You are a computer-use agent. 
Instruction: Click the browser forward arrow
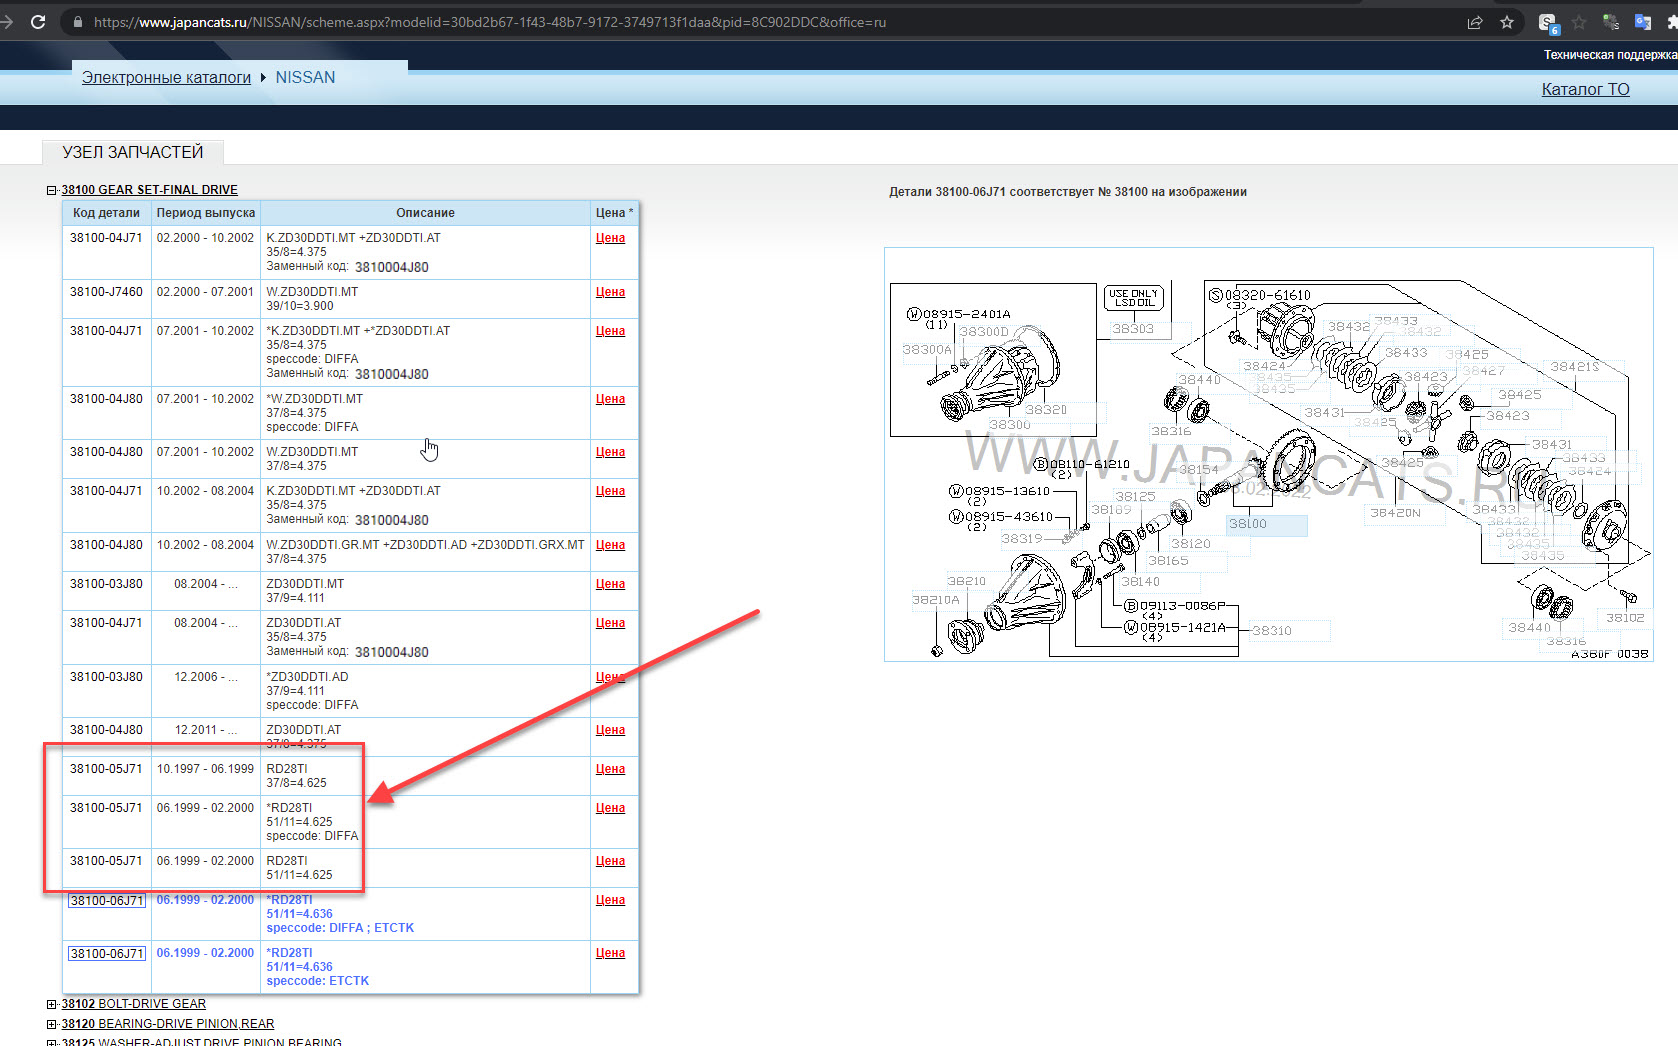[8, 22]
